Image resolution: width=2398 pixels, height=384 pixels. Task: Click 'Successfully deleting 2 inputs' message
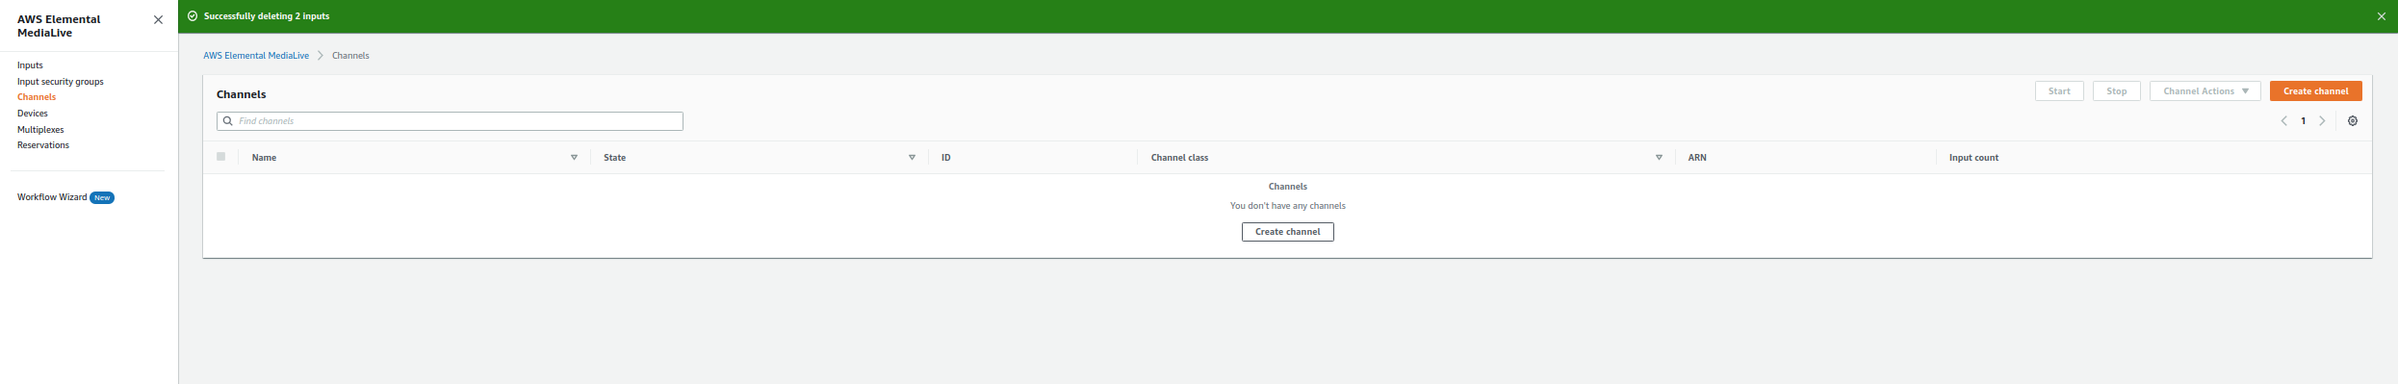click(x=266, y=16)
